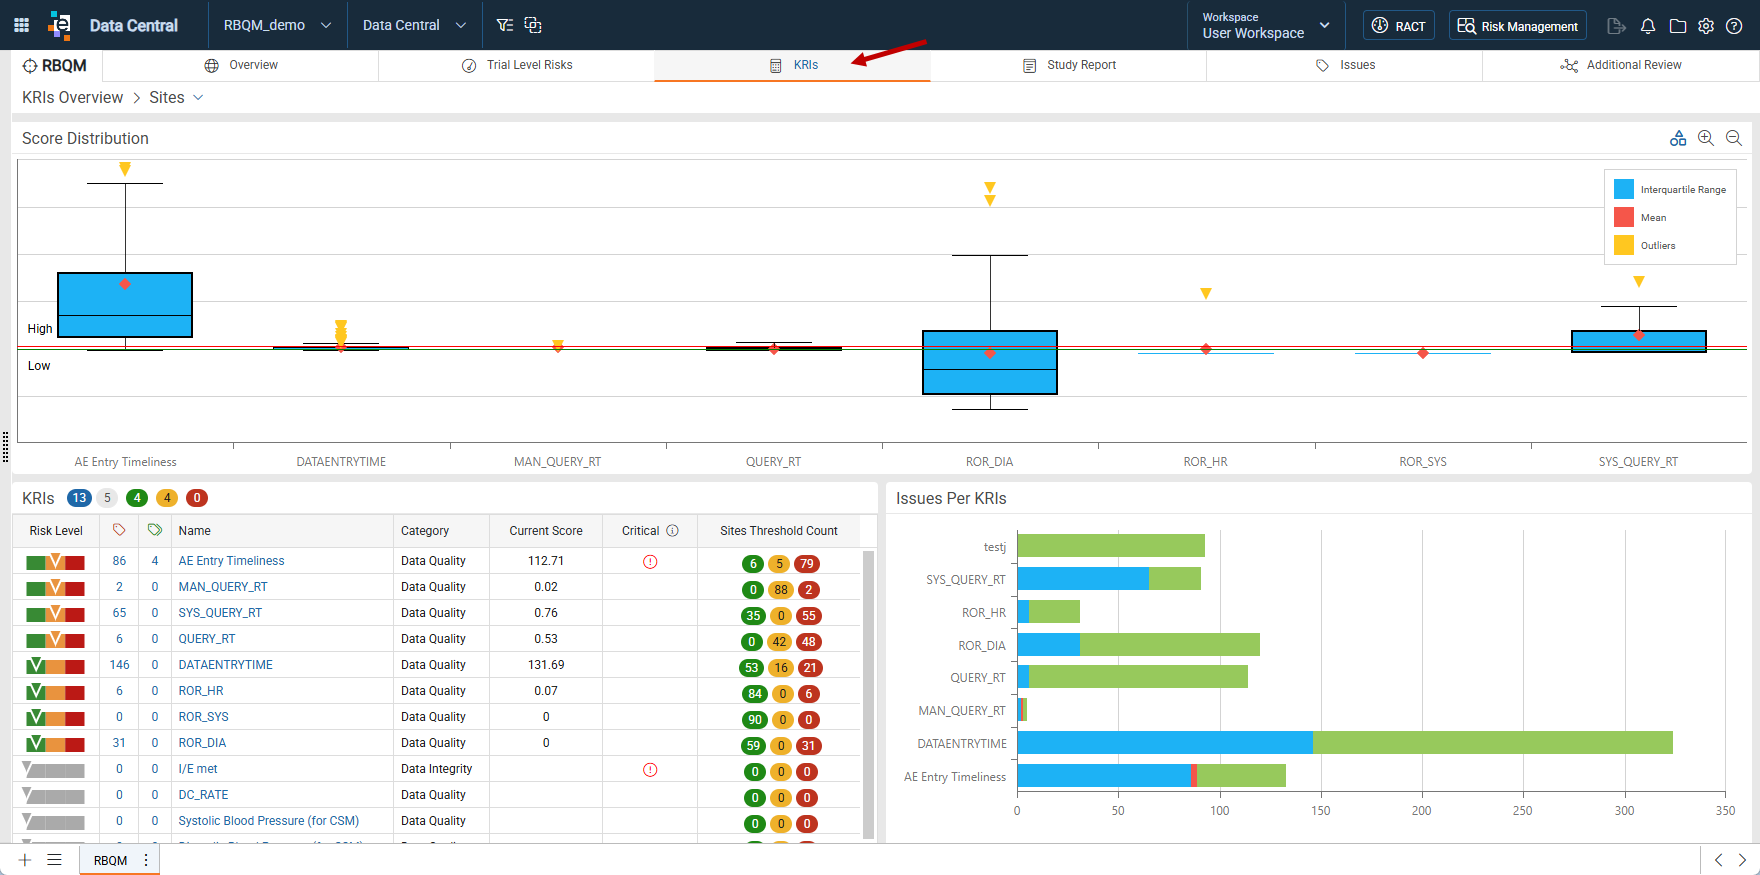This screenshot has height=875, width=1760.
Task: Go to the Issues tab
Action: click(1345, 65)
